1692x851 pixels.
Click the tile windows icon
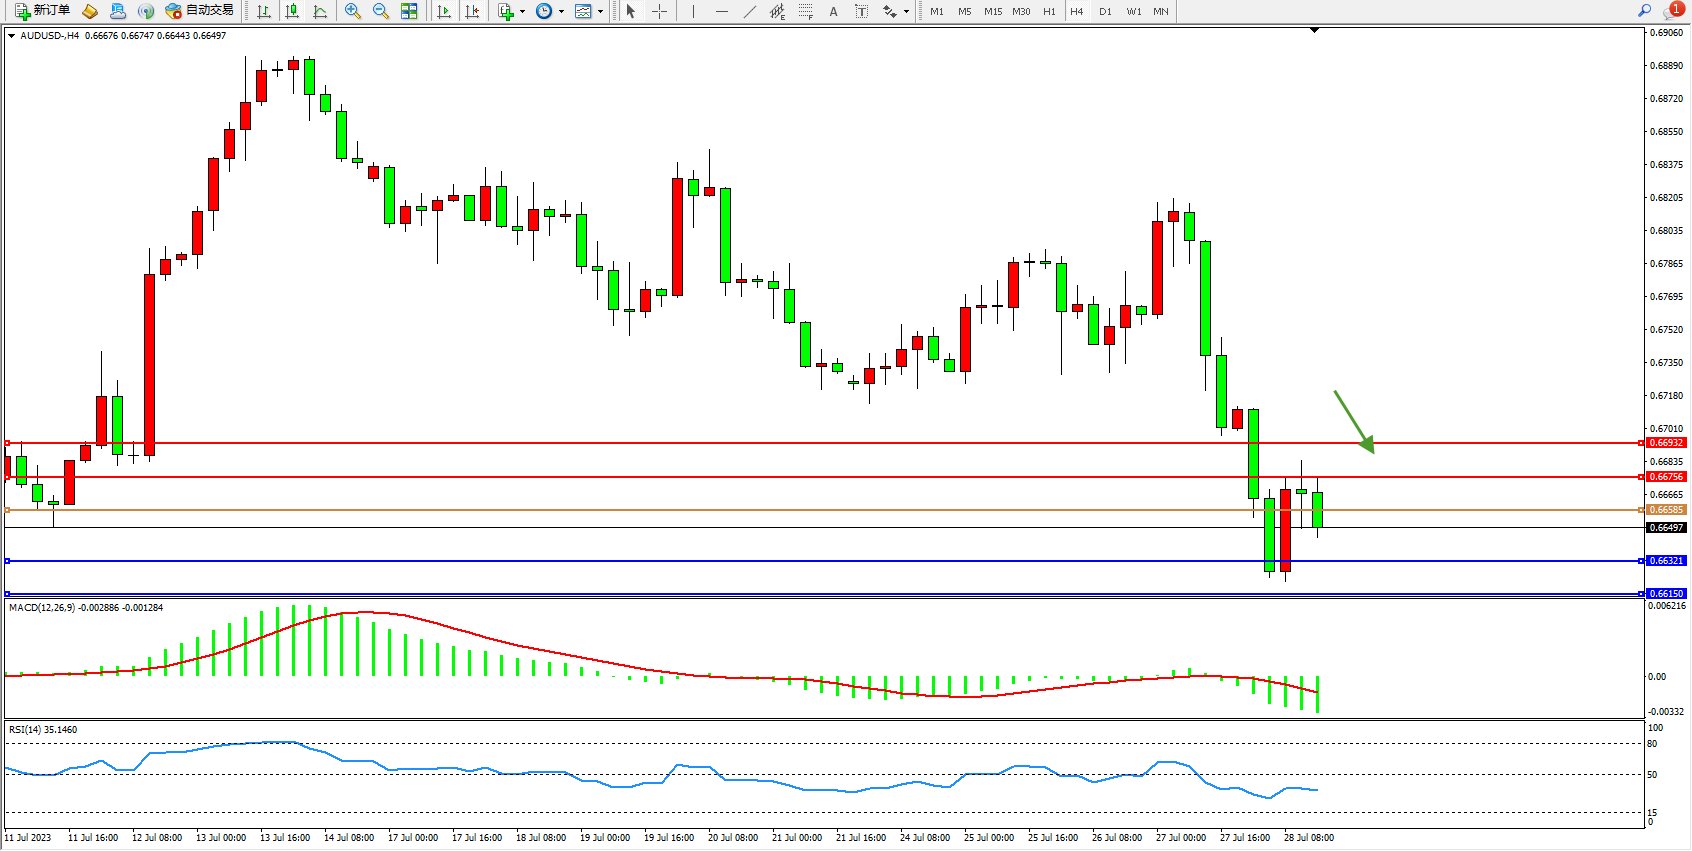pyautogui.click(x=409, y=11)
